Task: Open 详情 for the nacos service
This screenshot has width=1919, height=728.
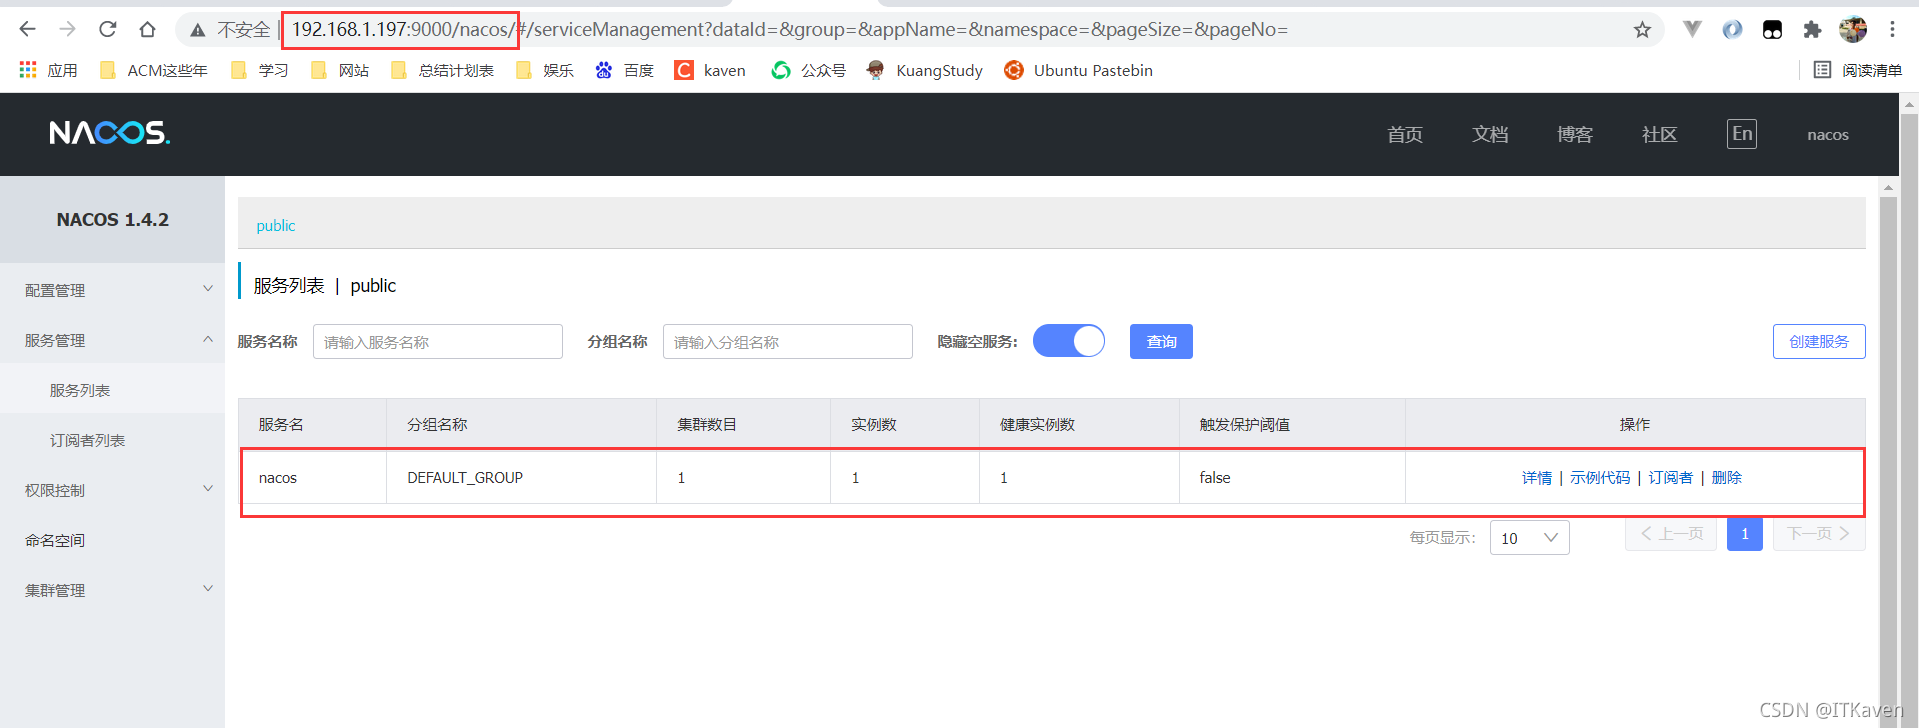Action: coord(1537,478)
